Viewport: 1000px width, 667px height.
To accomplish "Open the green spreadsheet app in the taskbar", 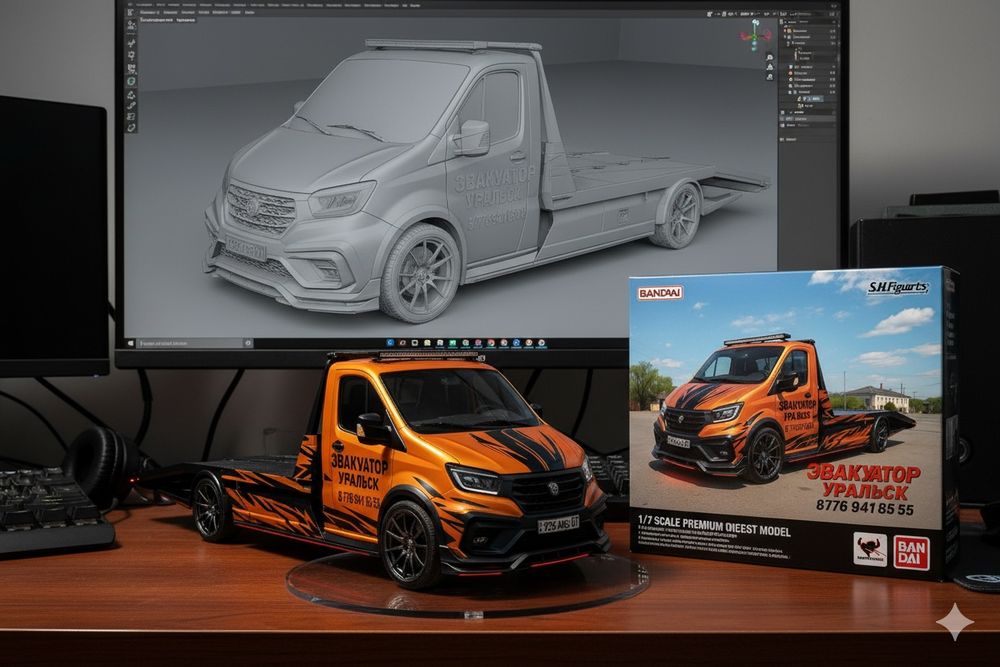I will pos(452,343).
